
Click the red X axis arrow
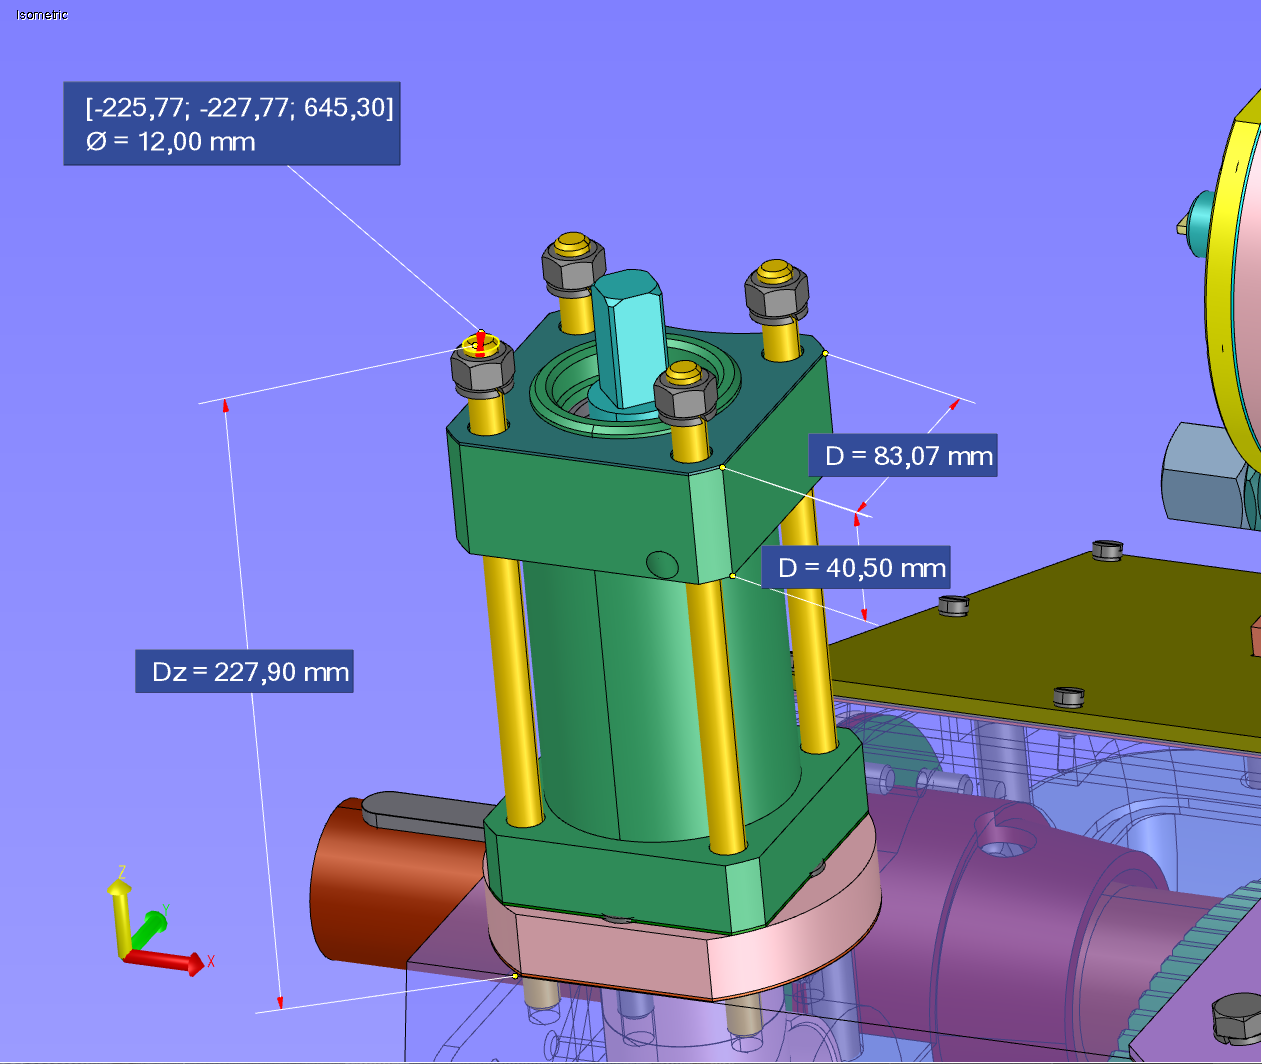pyautogui.click(x=166, y=961)
